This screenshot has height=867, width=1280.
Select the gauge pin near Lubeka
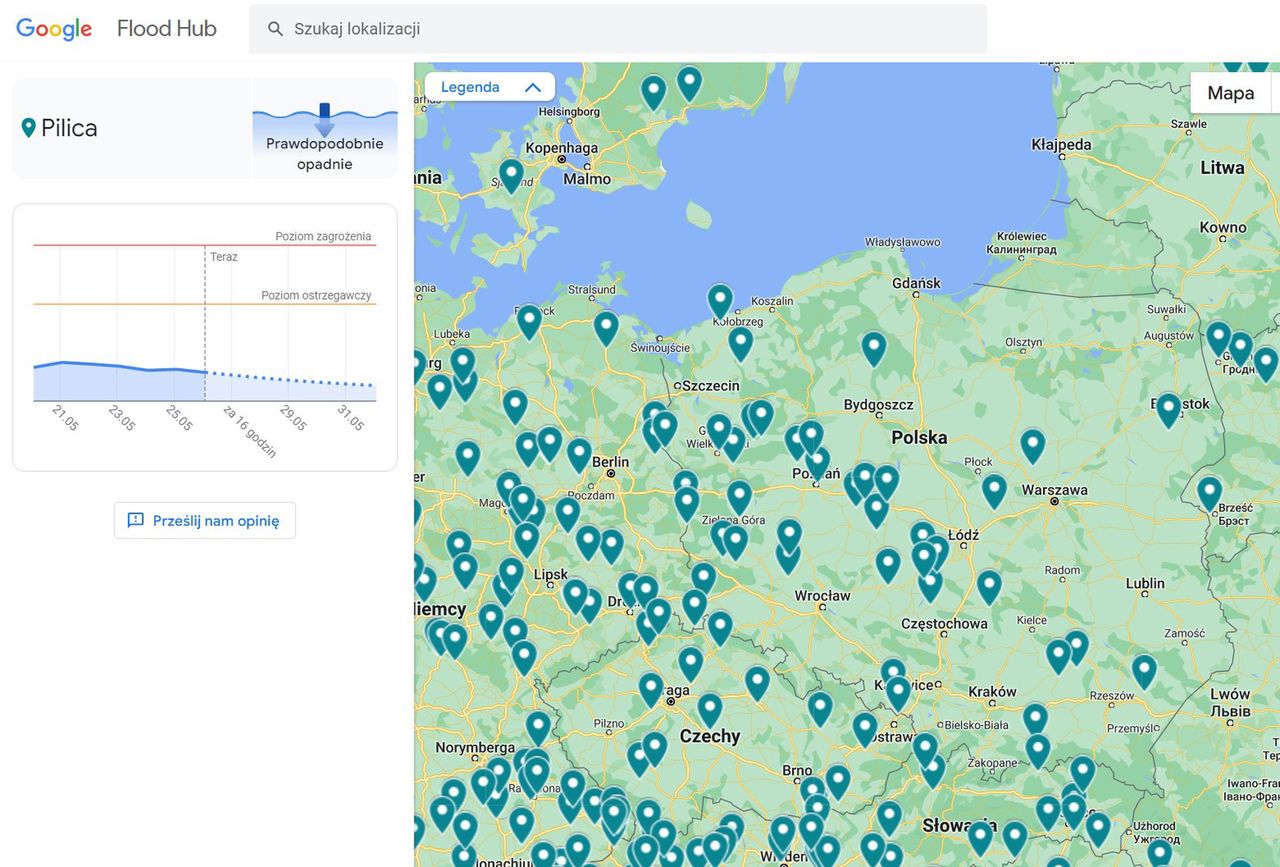(x=462, y=363)
